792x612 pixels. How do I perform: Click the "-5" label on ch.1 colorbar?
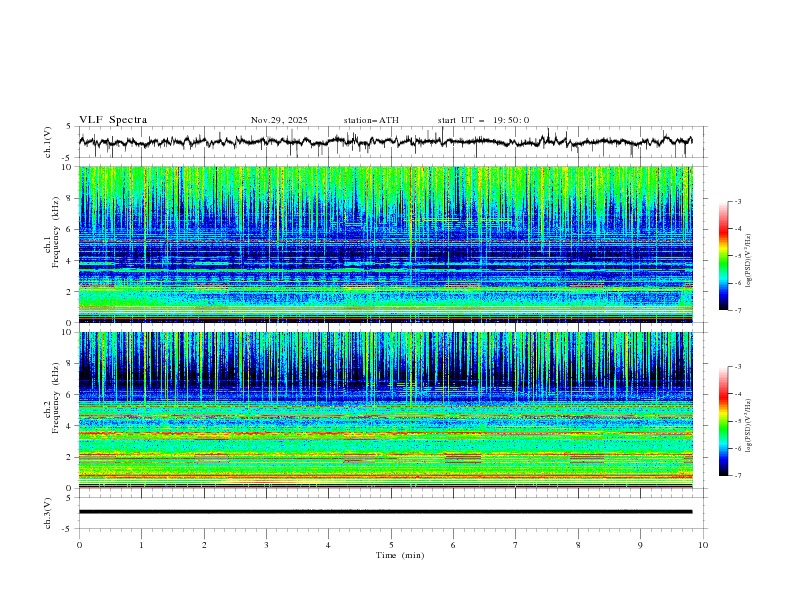(x=737, y=256)
